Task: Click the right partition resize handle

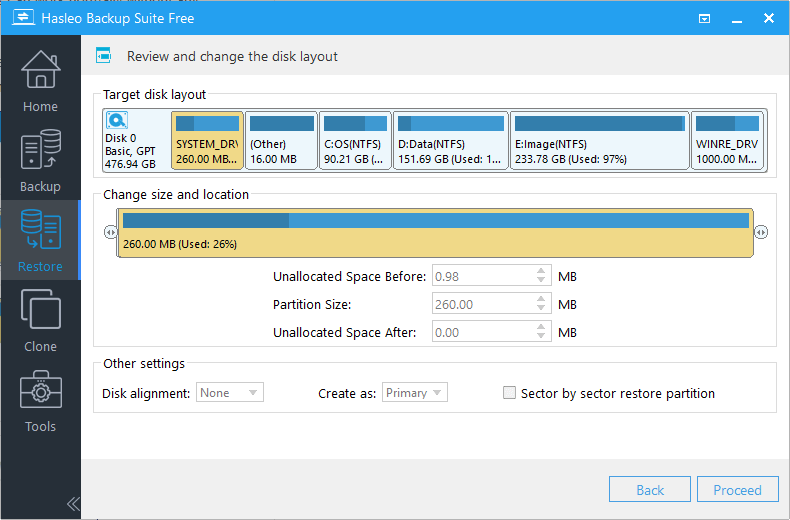Action: pos(762,232)
